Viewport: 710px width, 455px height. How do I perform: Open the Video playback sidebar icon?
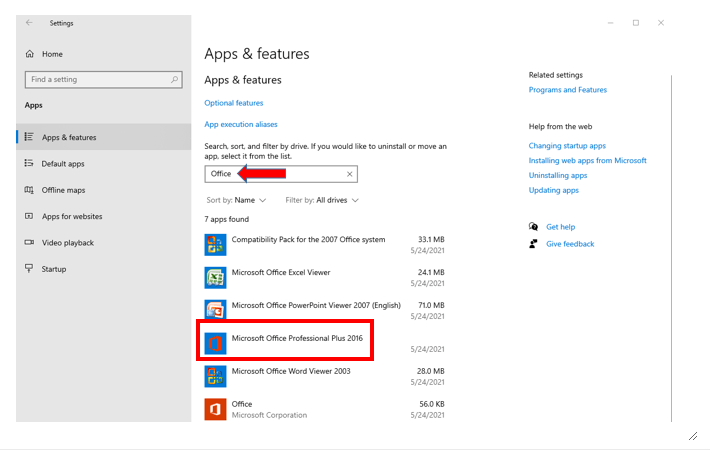point(29,242)
